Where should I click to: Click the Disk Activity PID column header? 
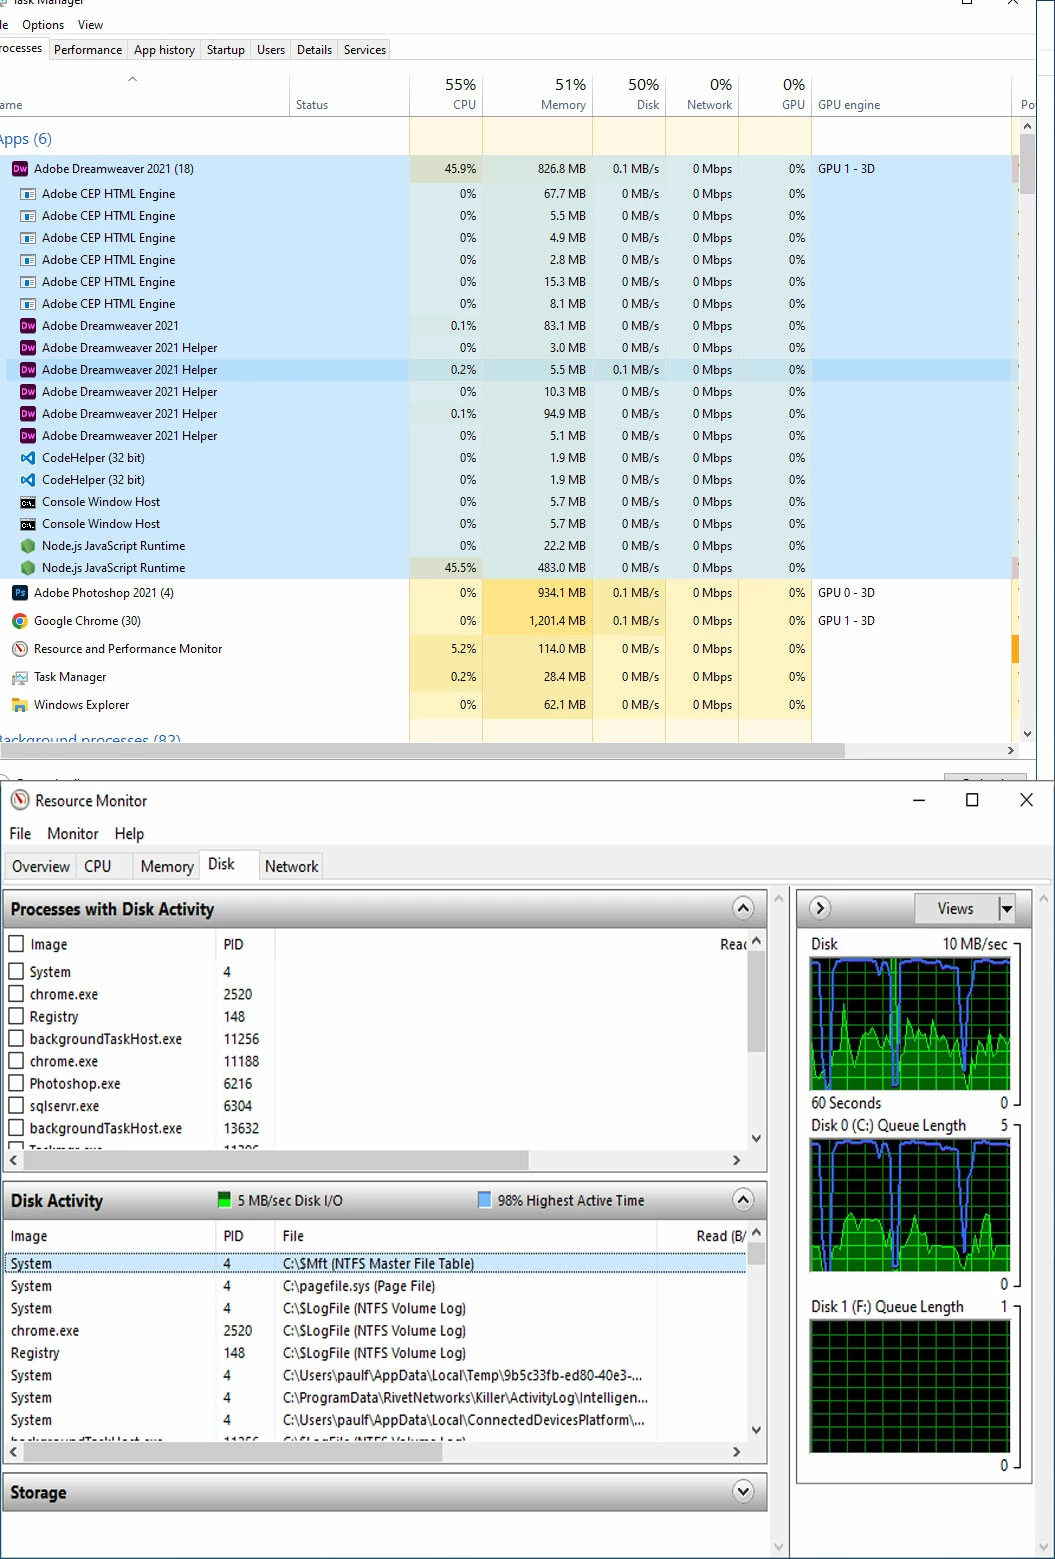pyautogui.click(x=245, y=1236)
